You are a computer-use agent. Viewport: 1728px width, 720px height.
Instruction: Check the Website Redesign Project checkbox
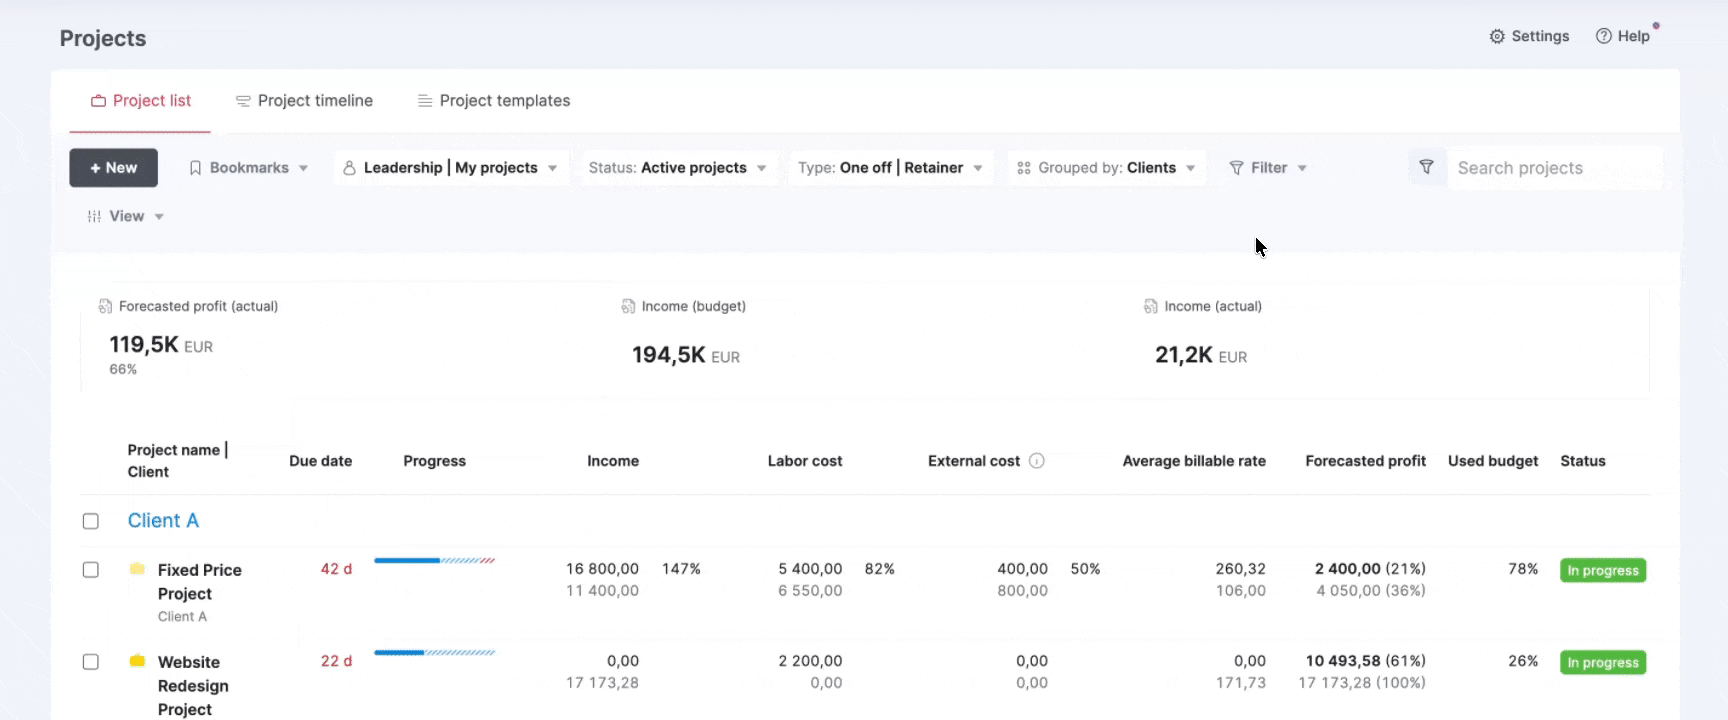(91, 662)
